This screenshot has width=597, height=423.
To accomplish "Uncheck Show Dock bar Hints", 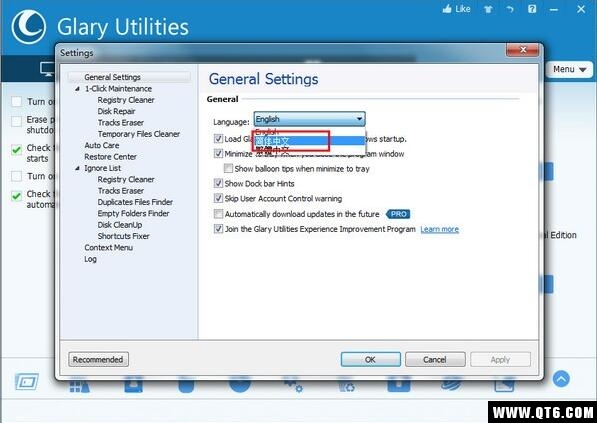I will (218, 184).
